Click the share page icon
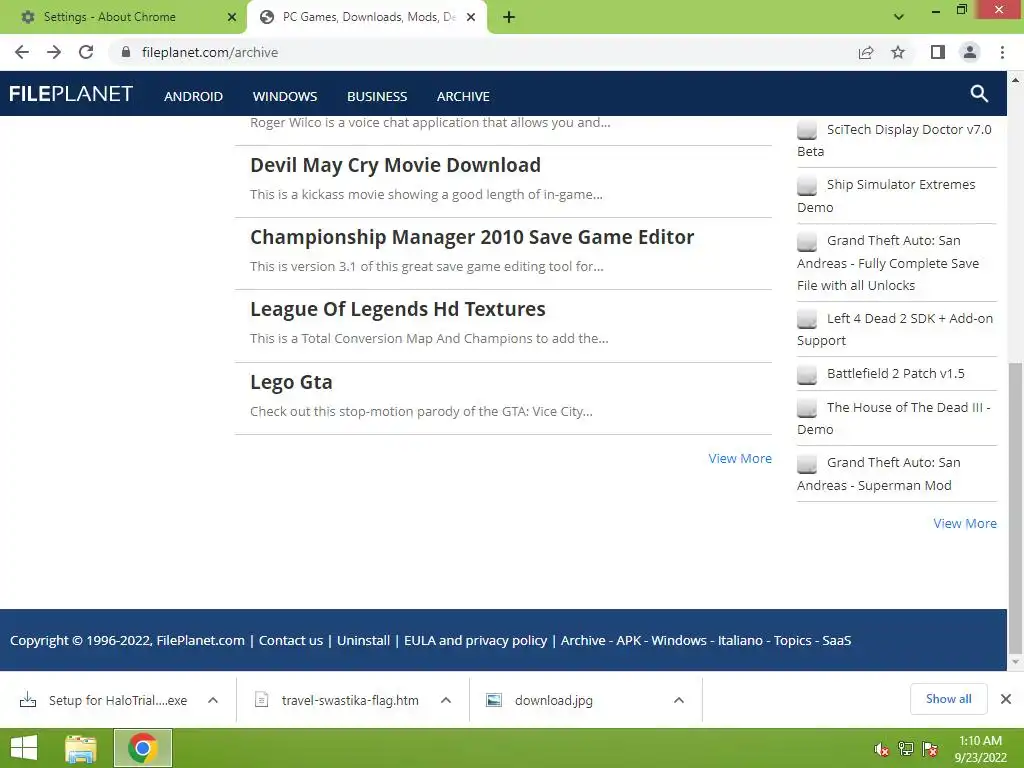 pos(866,52)
